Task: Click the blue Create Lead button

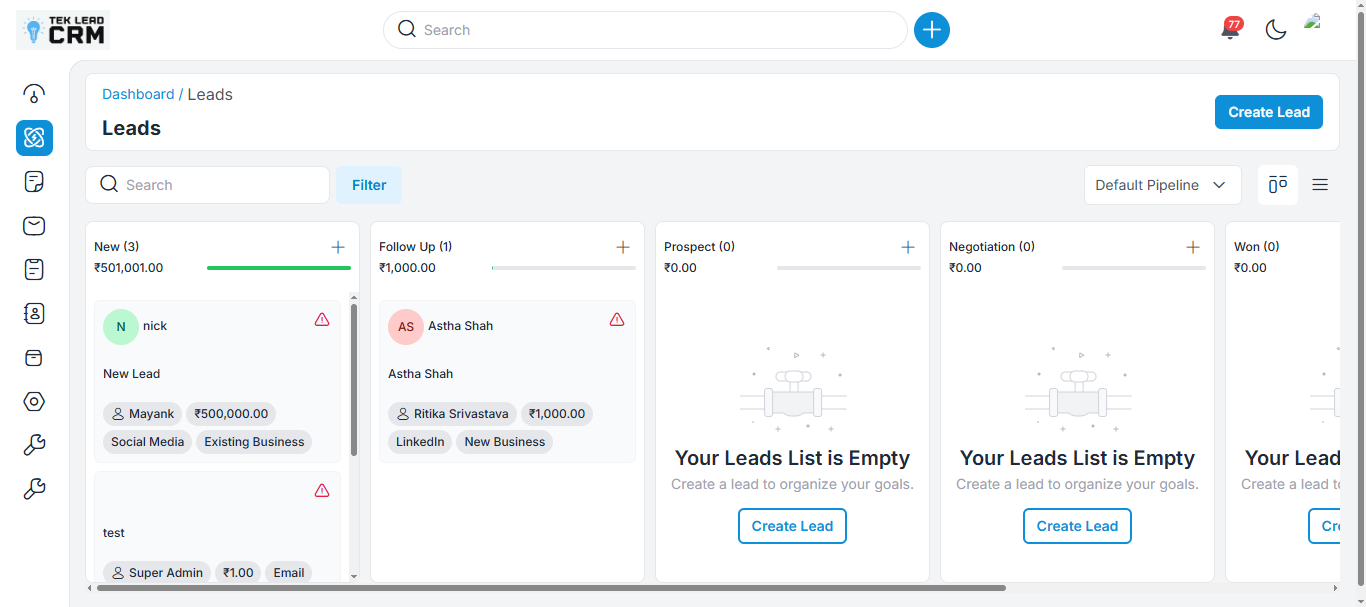Action: click(x=1268, y=112)
